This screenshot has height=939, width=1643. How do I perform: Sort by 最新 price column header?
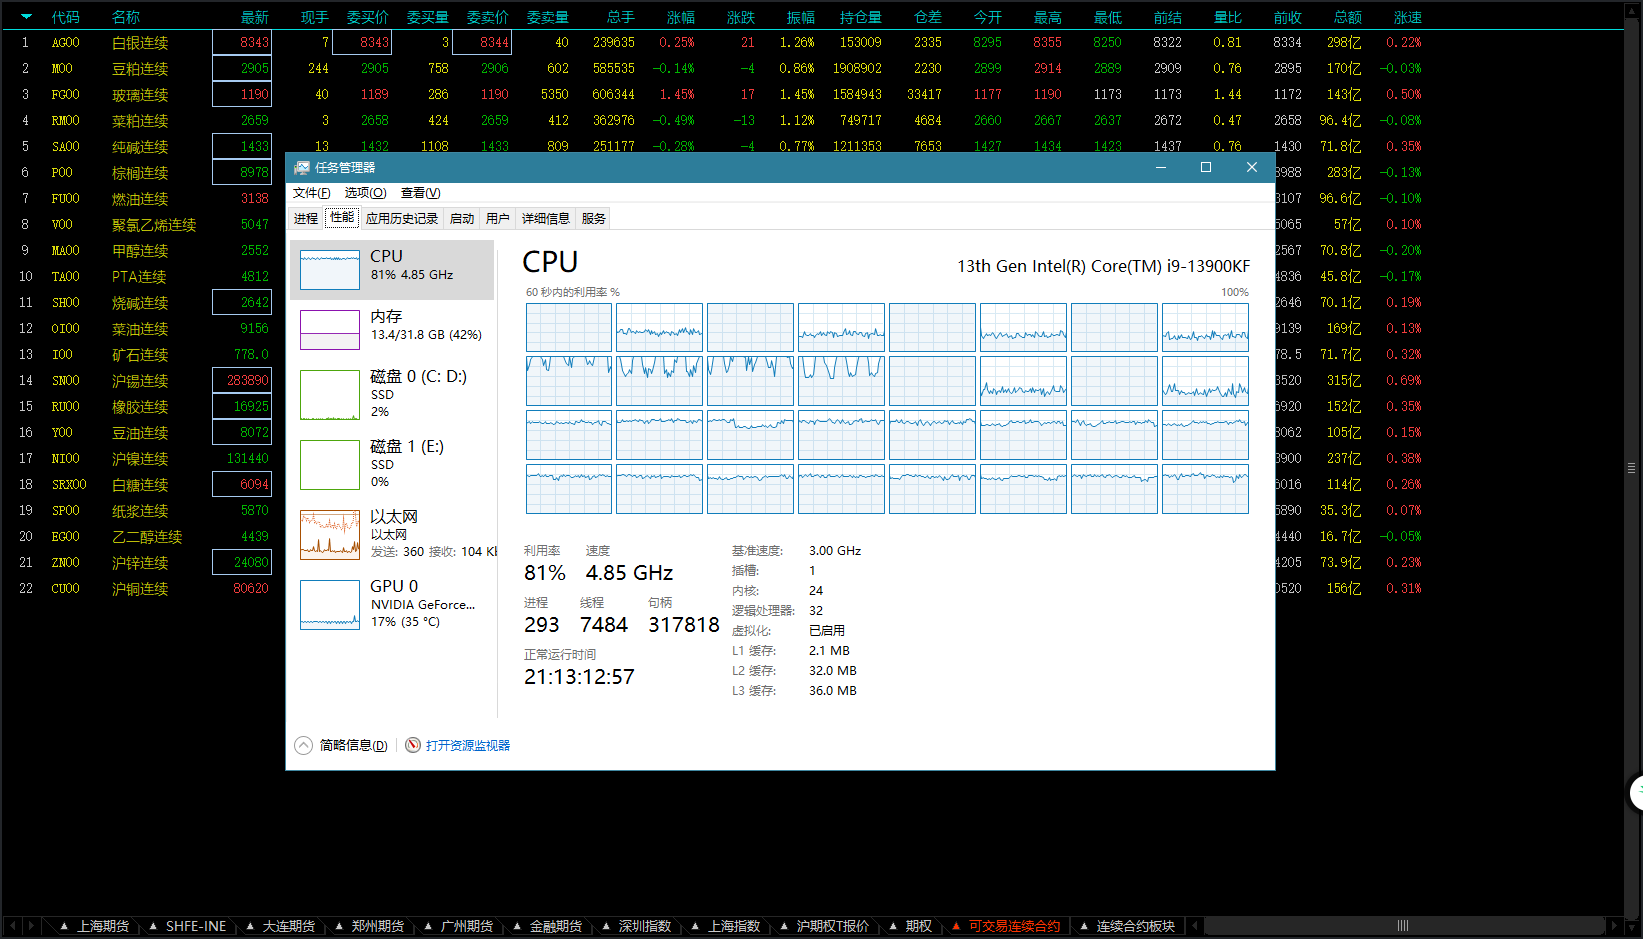click(x=255, y=17)
